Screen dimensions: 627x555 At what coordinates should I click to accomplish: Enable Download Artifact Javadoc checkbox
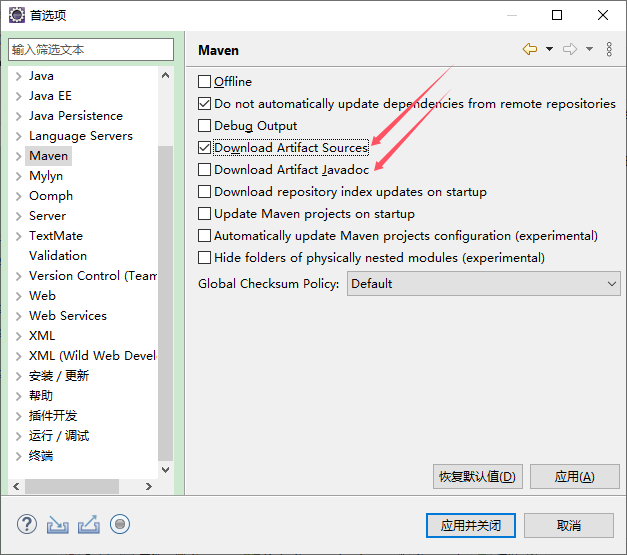[205, 170]
